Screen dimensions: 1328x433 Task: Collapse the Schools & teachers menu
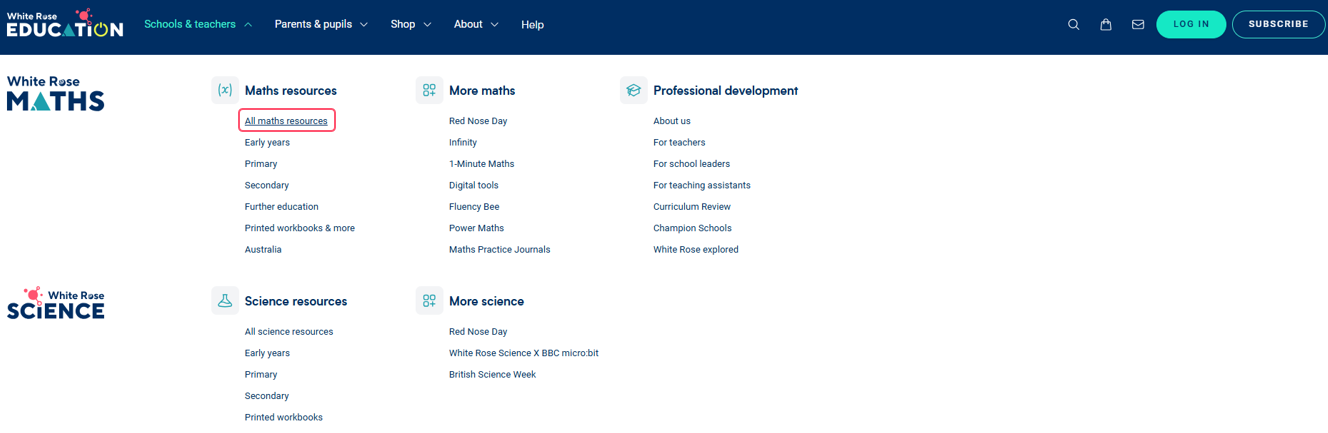pyautogui.click(x=197, y=24)
